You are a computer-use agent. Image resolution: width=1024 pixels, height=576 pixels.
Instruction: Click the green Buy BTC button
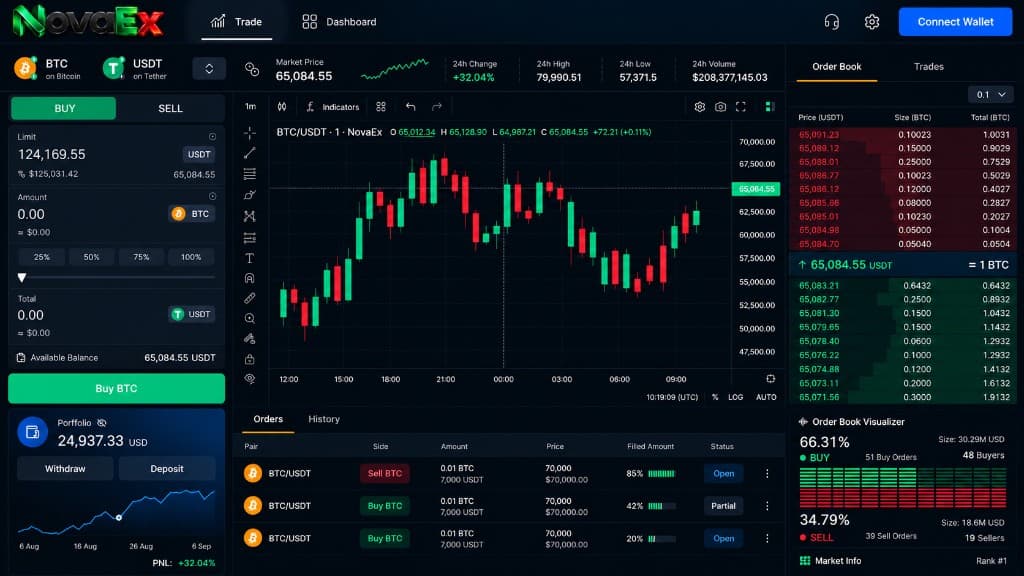click(116, 389)
